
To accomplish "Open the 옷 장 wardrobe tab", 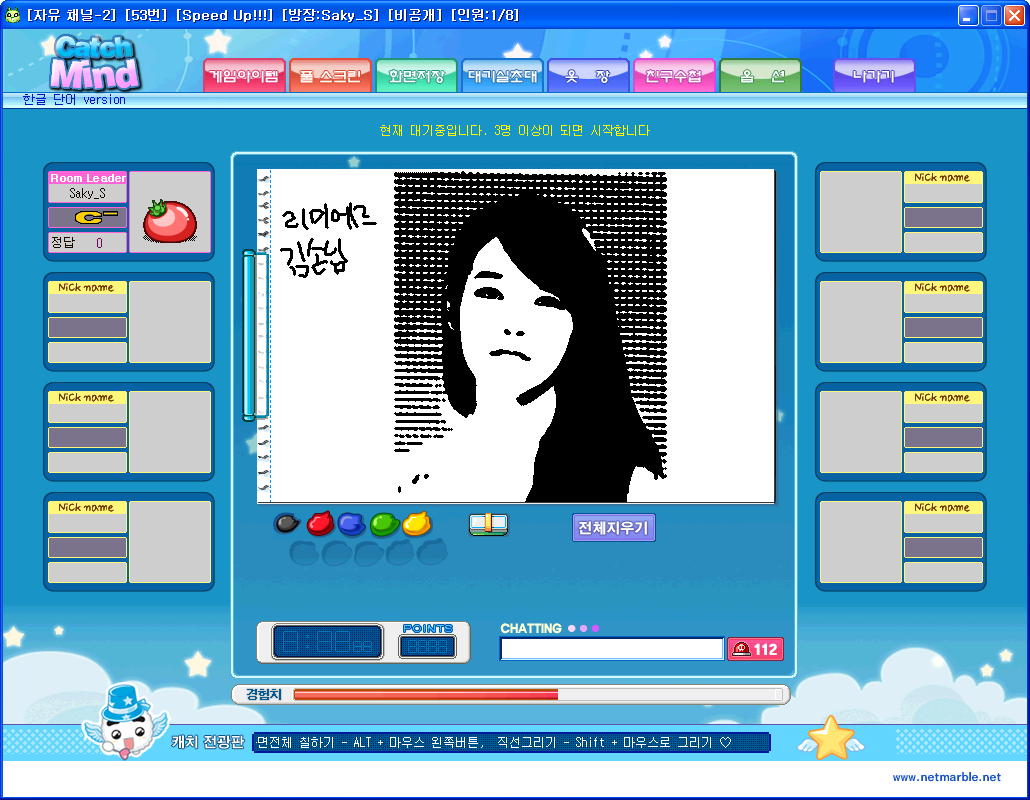I will [589, 76].
